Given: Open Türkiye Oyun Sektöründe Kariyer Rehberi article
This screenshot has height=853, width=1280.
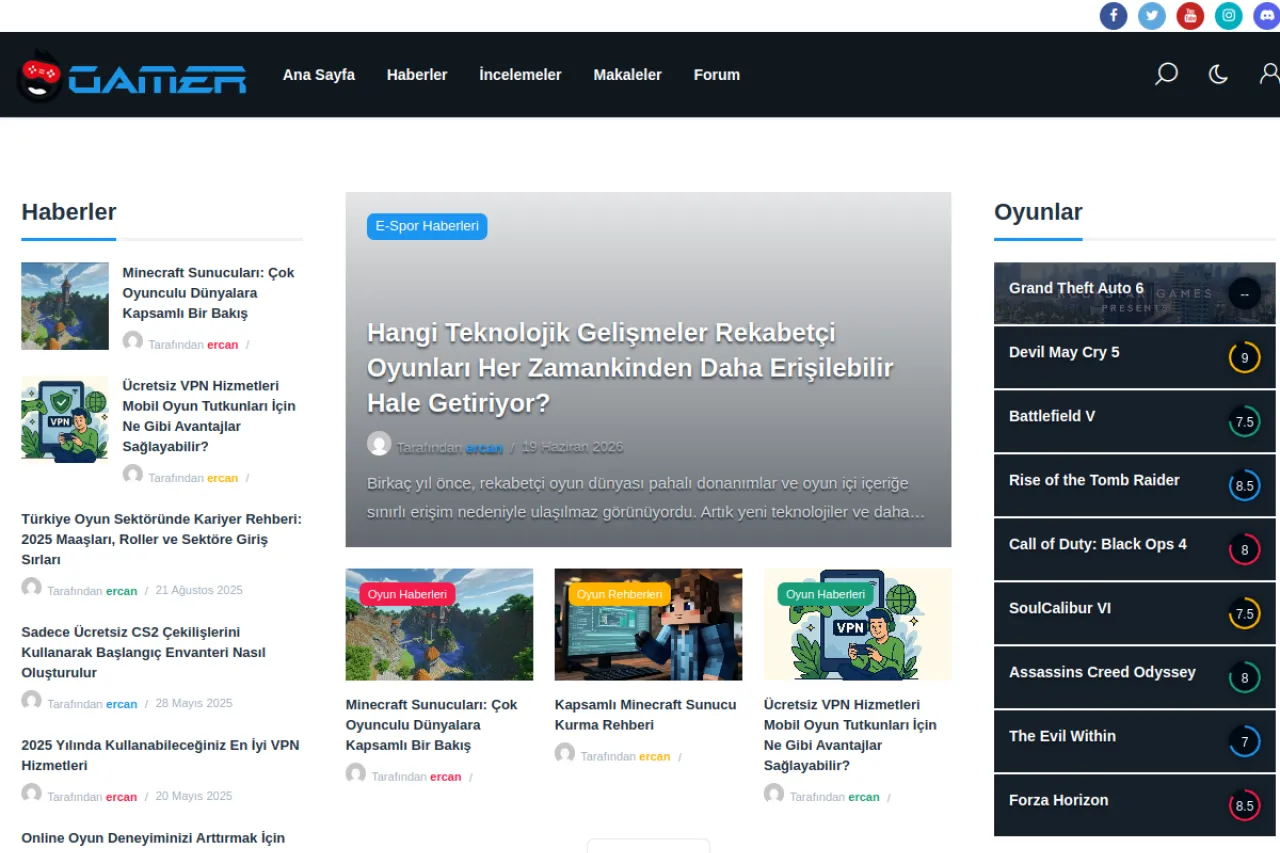Looking at the screenshot, I should [x=161, y=539].
